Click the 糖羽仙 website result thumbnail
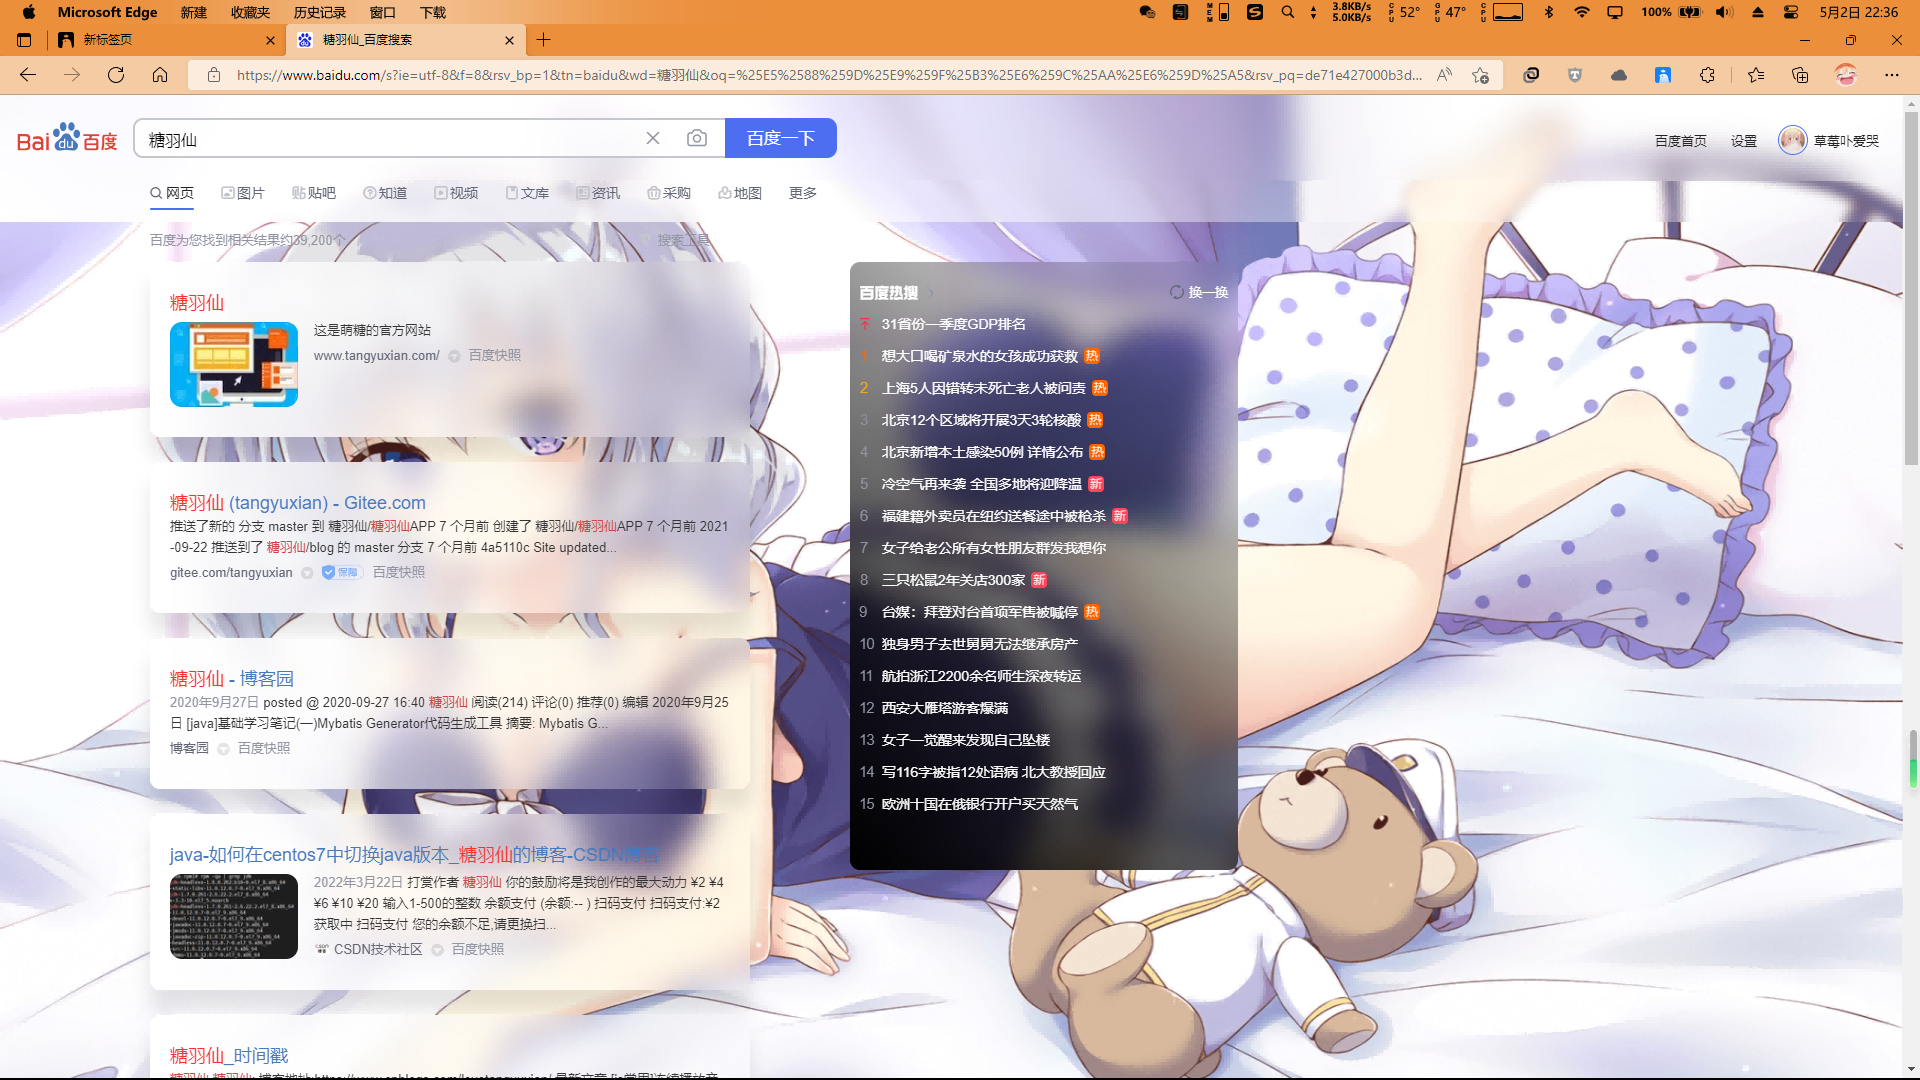1920x1080 pixels. click(234, 364)
